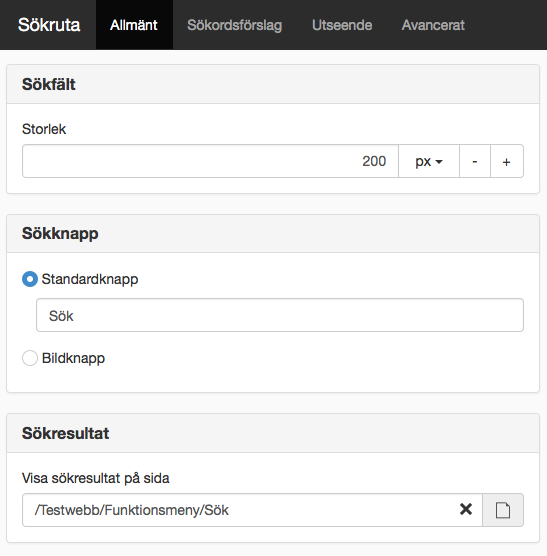Click the Standardknapp label text

click(x=90, y=279)
